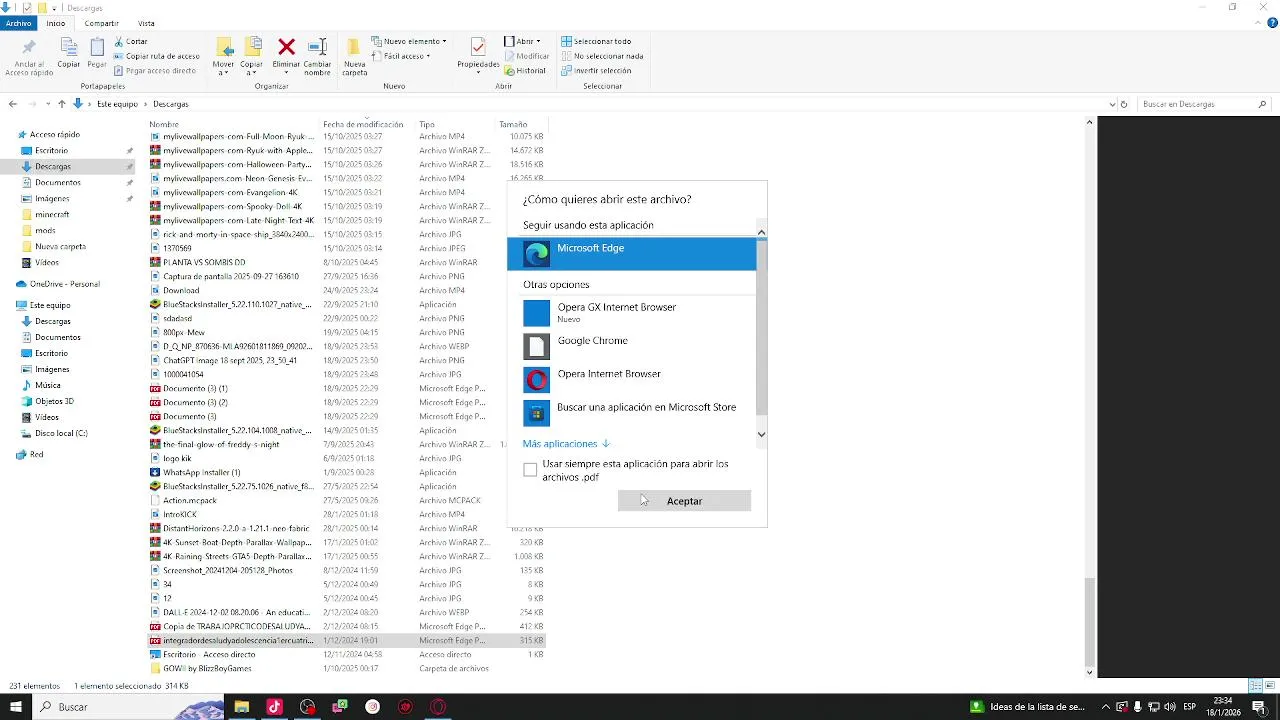Screen dimensions: 1280x720
Task: Switch to the Inicio ribbon tab
Action: tap(56, 23)
